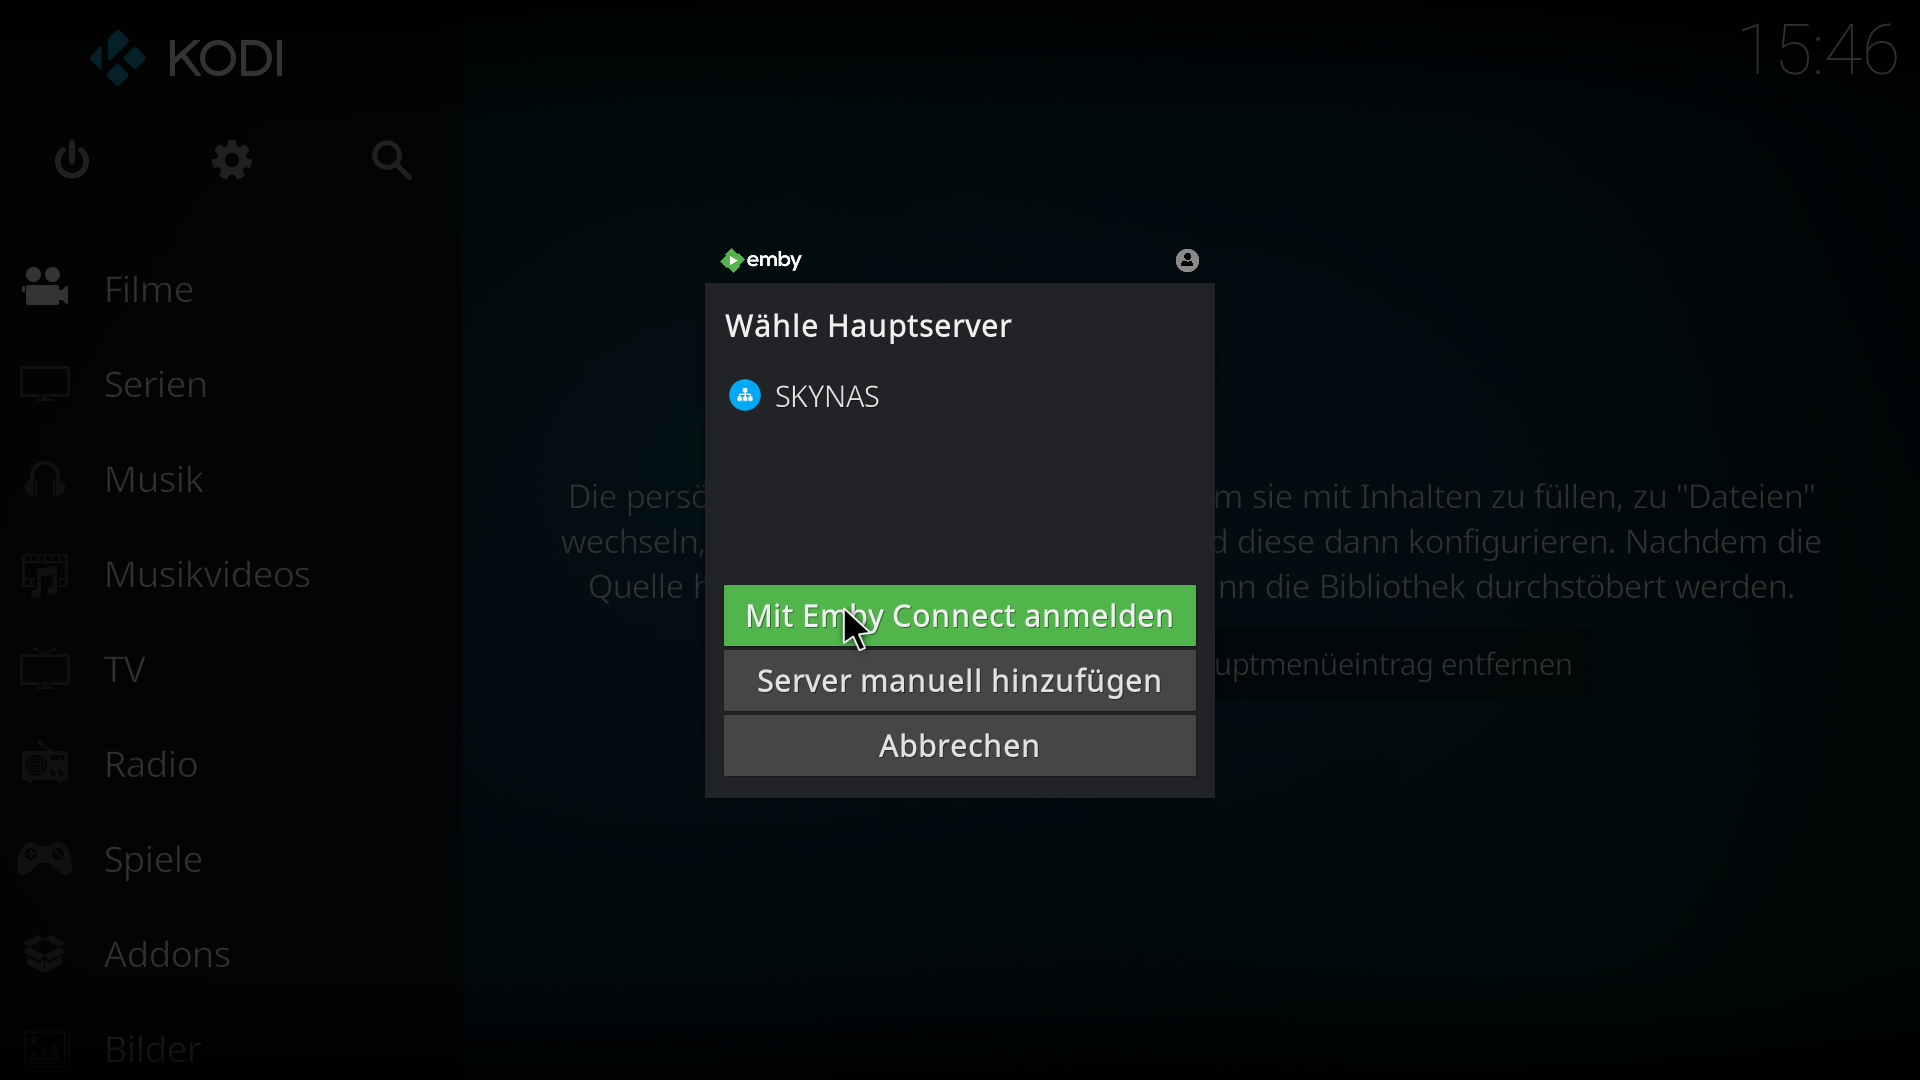Screen dimensions: 1920x1080
Task: Click the Serien TV screen icon
Action: click(45, 384)
